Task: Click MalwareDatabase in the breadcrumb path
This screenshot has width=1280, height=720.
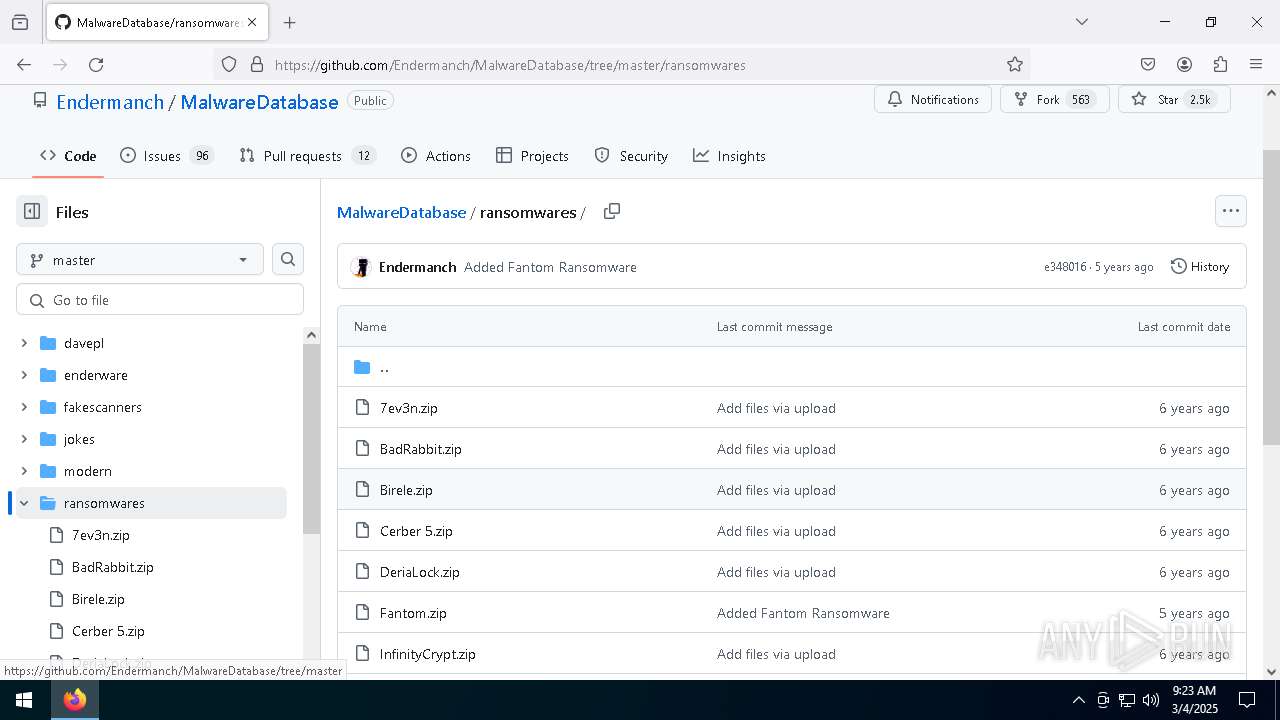Action: point(401,212)
